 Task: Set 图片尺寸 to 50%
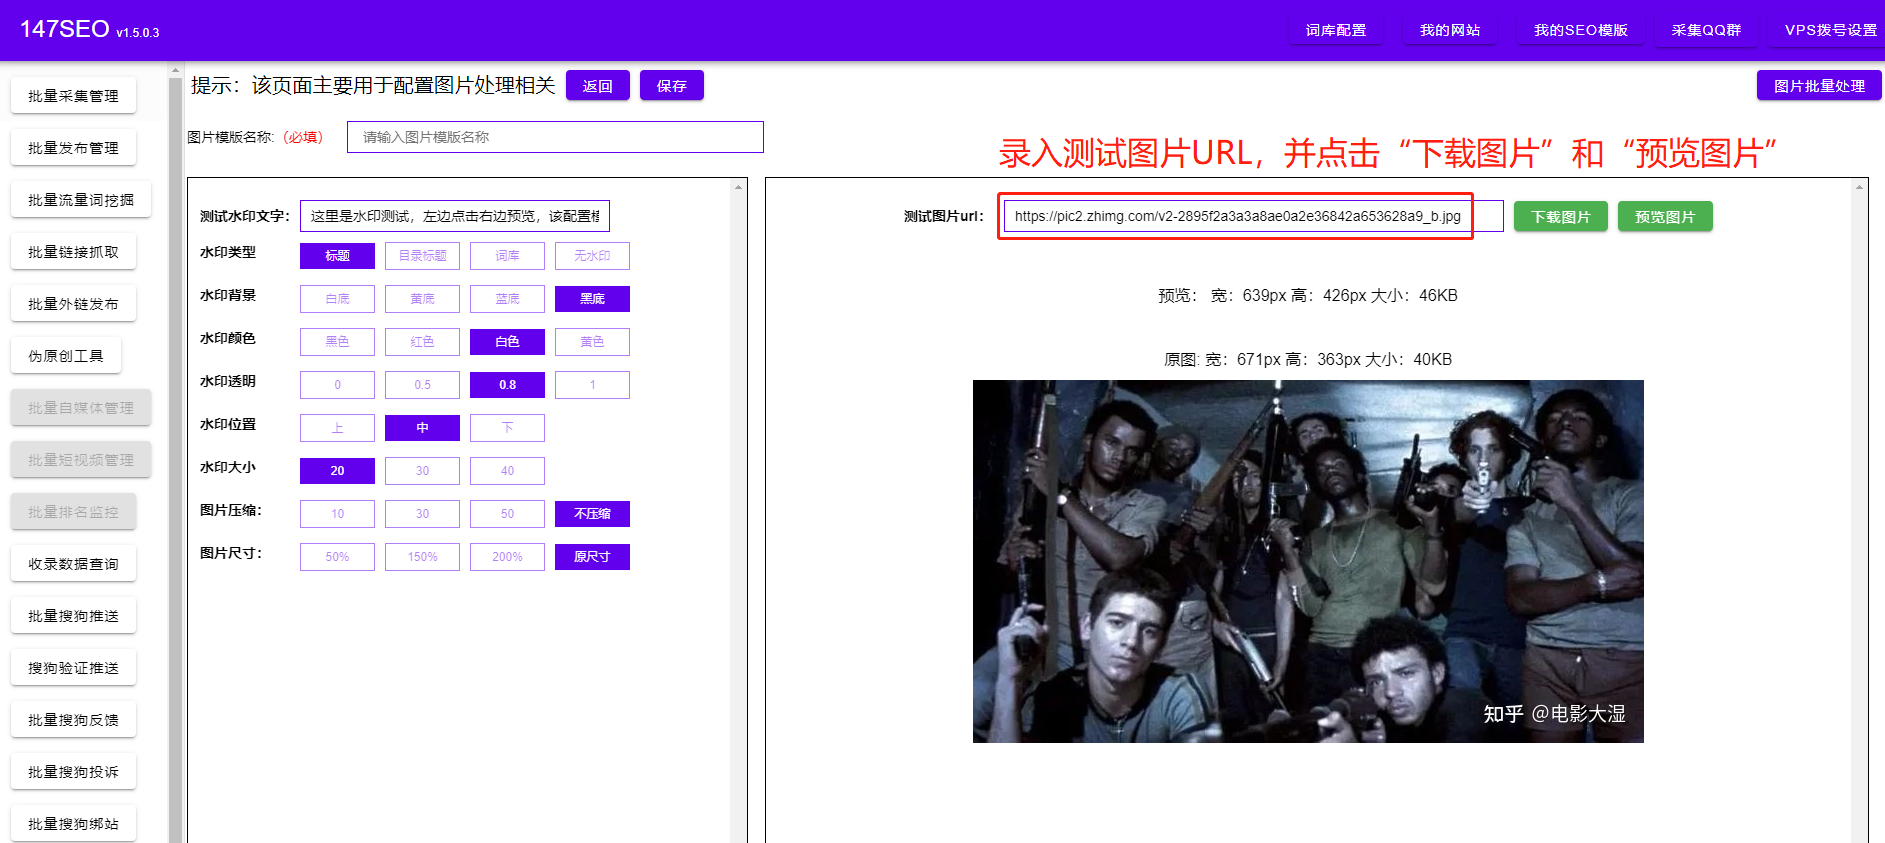pyautogui.click(x=337, y=557)
